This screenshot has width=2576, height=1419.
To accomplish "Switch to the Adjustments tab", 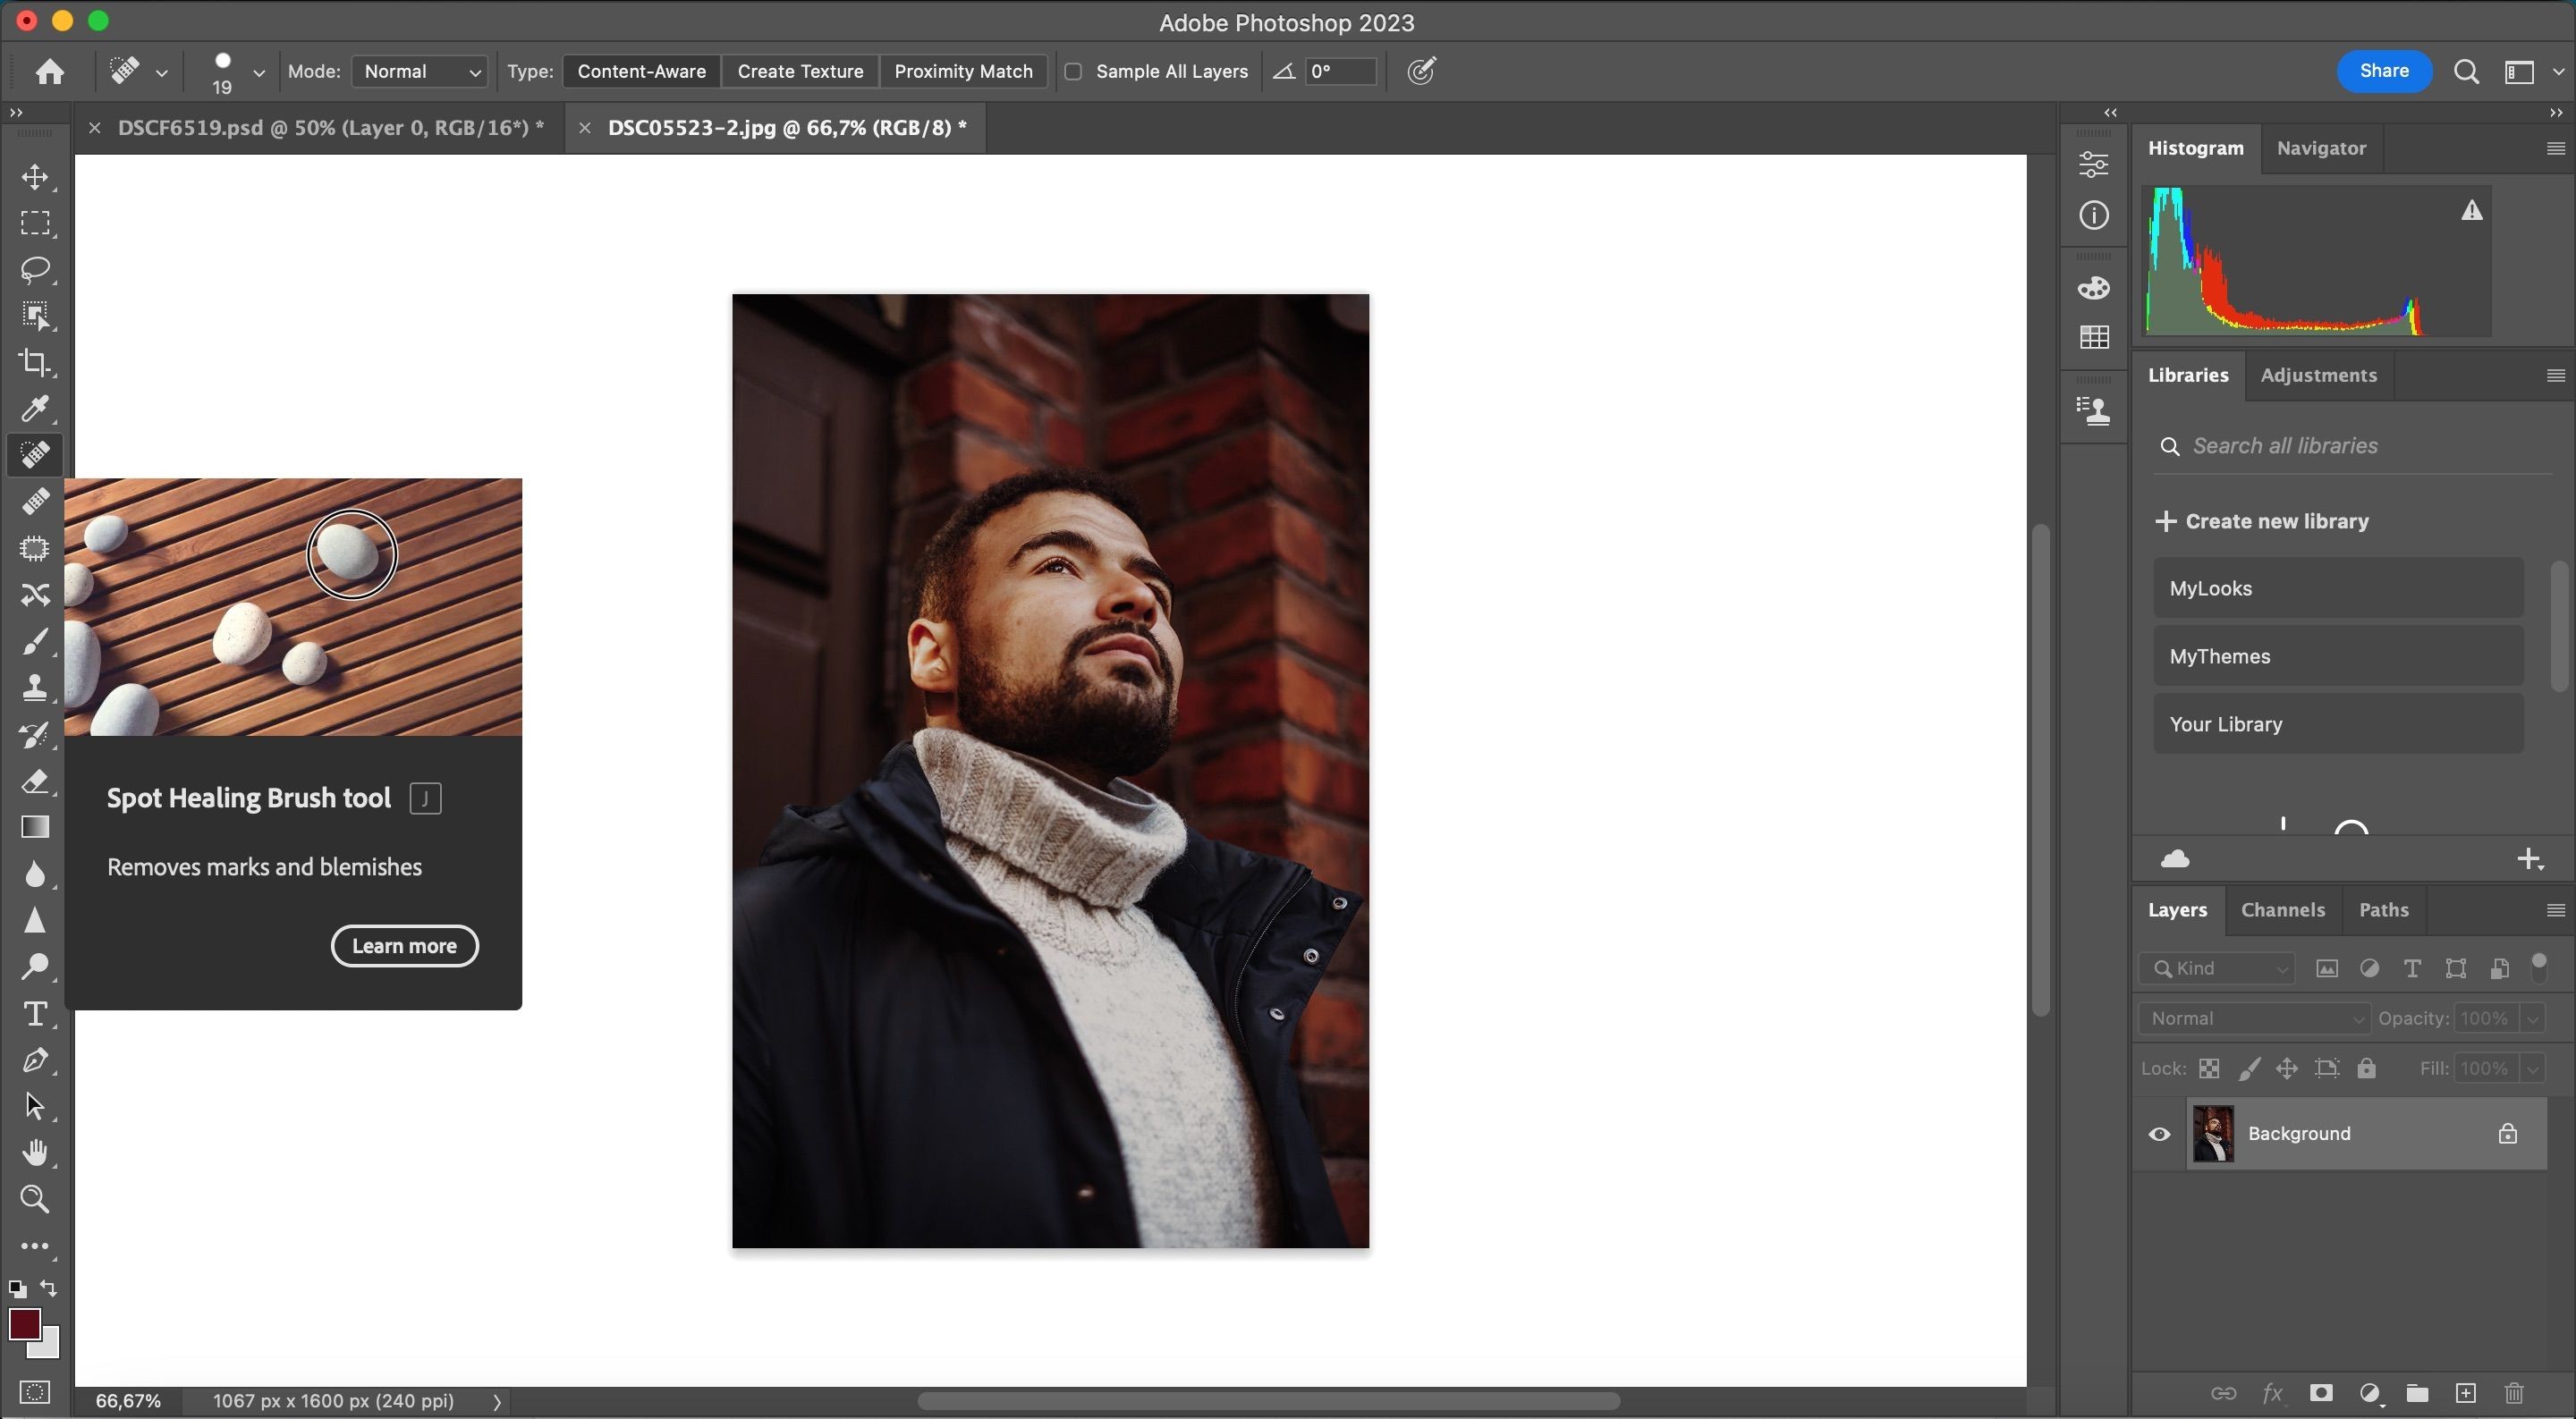I will pyautogui.click(x=2318, y=375).
